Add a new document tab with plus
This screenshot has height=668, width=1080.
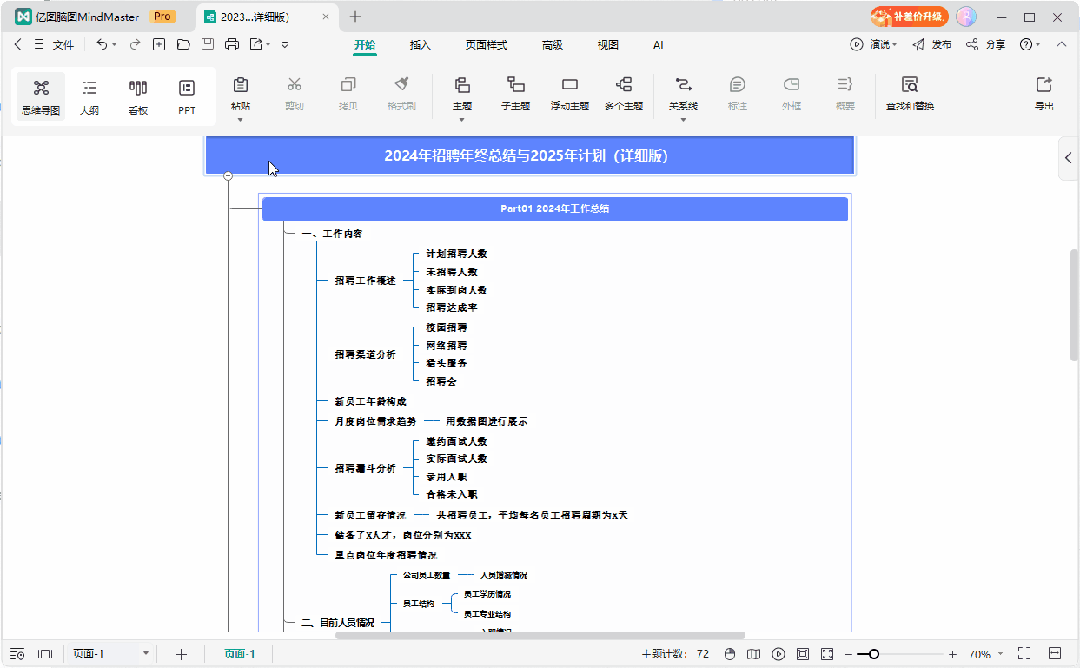(x=355, y=17)
